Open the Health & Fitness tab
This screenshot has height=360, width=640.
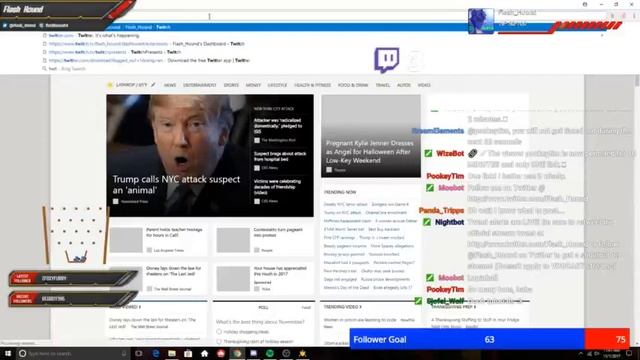click(x=313, y=85)
